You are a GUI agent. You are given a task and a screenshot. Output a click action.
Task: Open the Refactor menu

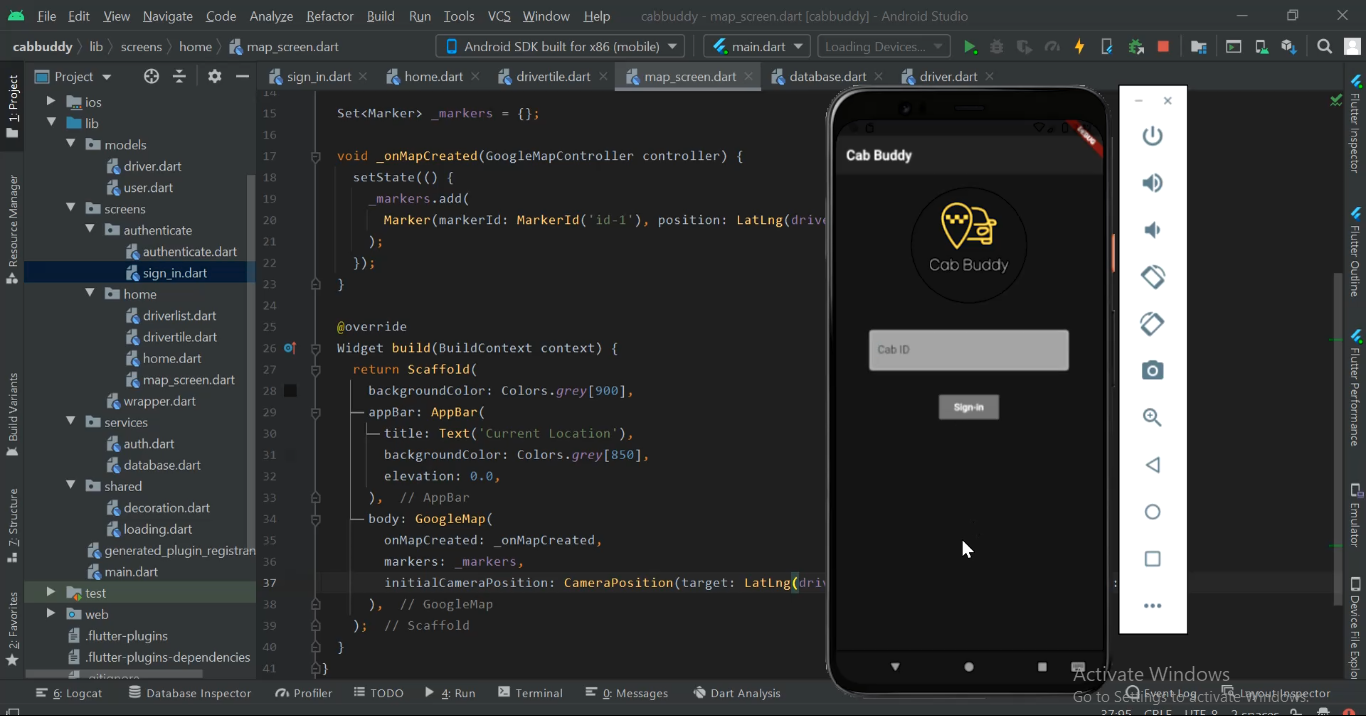330,16
